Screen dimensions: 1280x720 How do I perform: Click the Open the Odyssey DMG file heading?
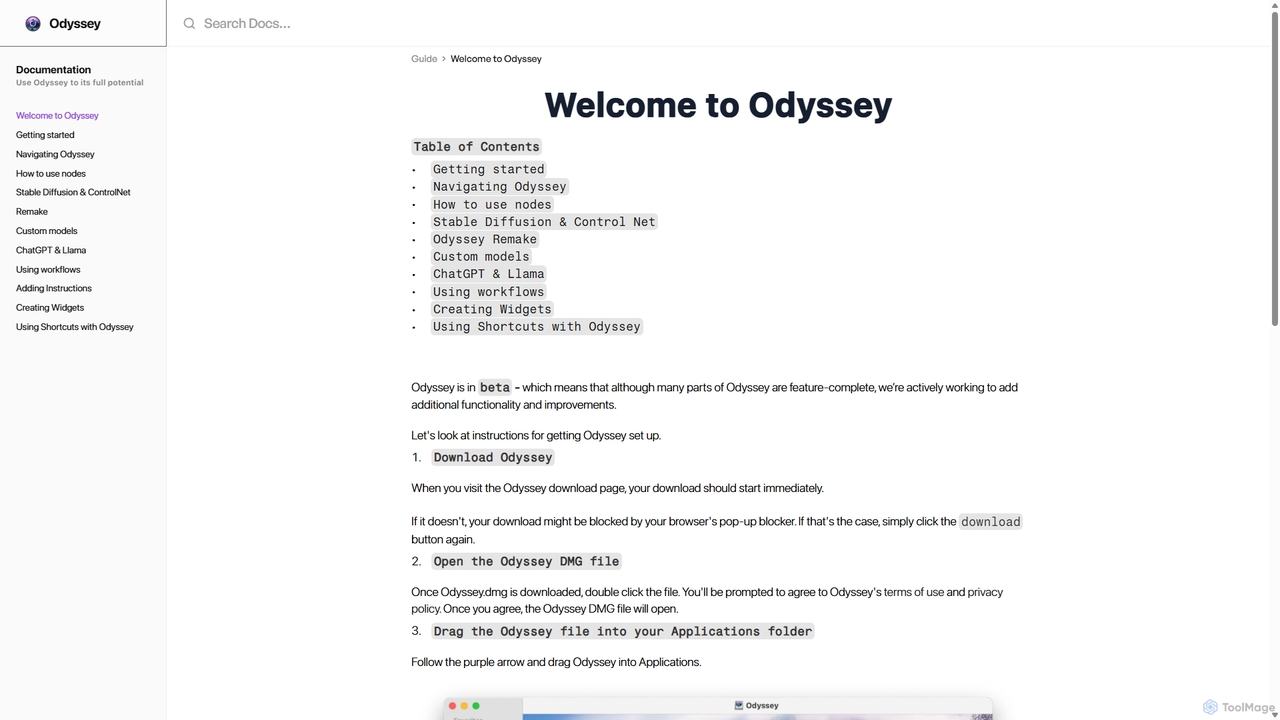(526, 561)
